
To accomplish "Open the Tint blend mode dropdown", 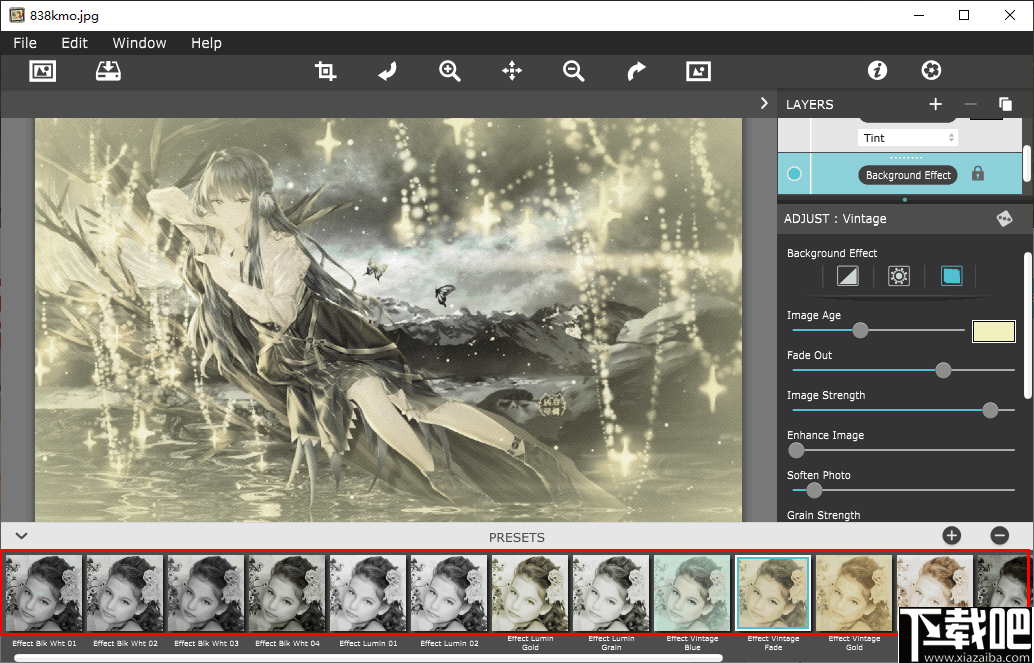I will [907, 138].
